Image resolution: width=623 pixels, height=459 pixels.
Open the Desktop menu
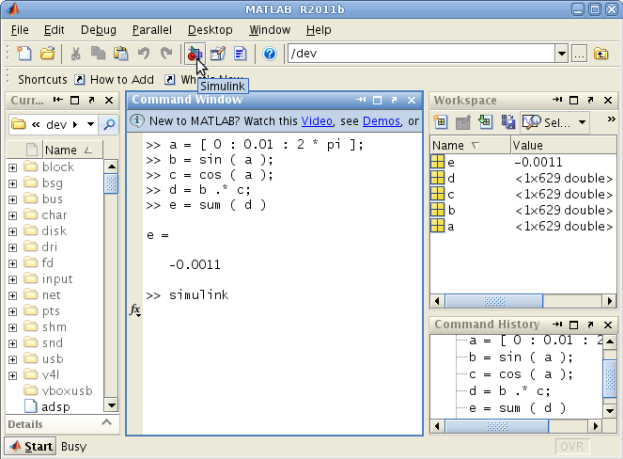pos(210,30)
